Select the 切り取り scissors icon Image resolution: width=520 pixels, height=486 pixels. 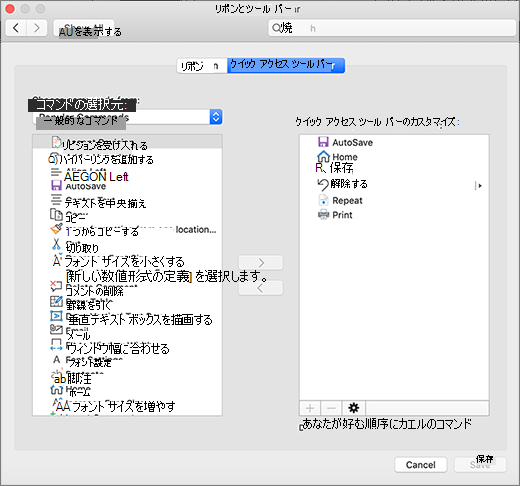[56, 244]
